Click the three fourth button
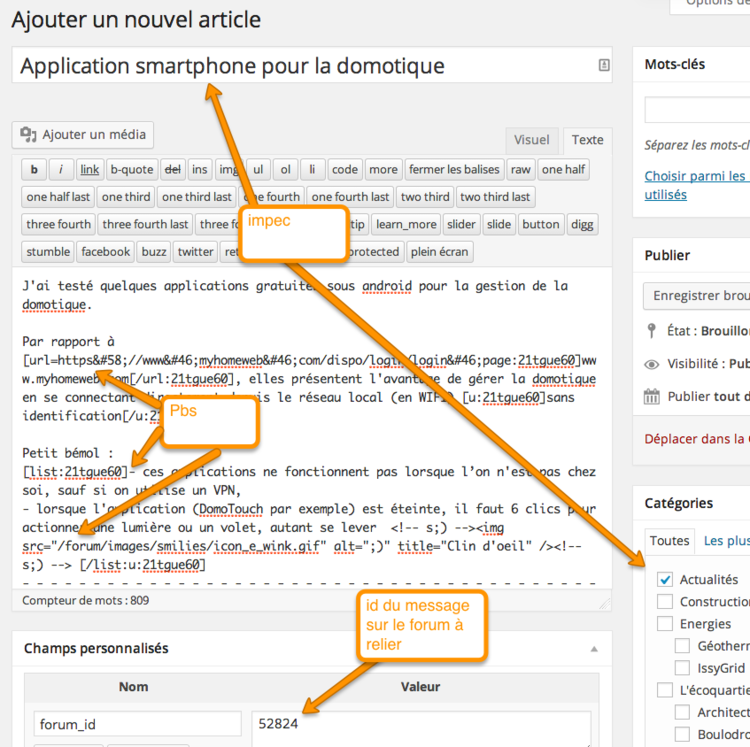The image size is (750, 747). [x=58, y=225]
